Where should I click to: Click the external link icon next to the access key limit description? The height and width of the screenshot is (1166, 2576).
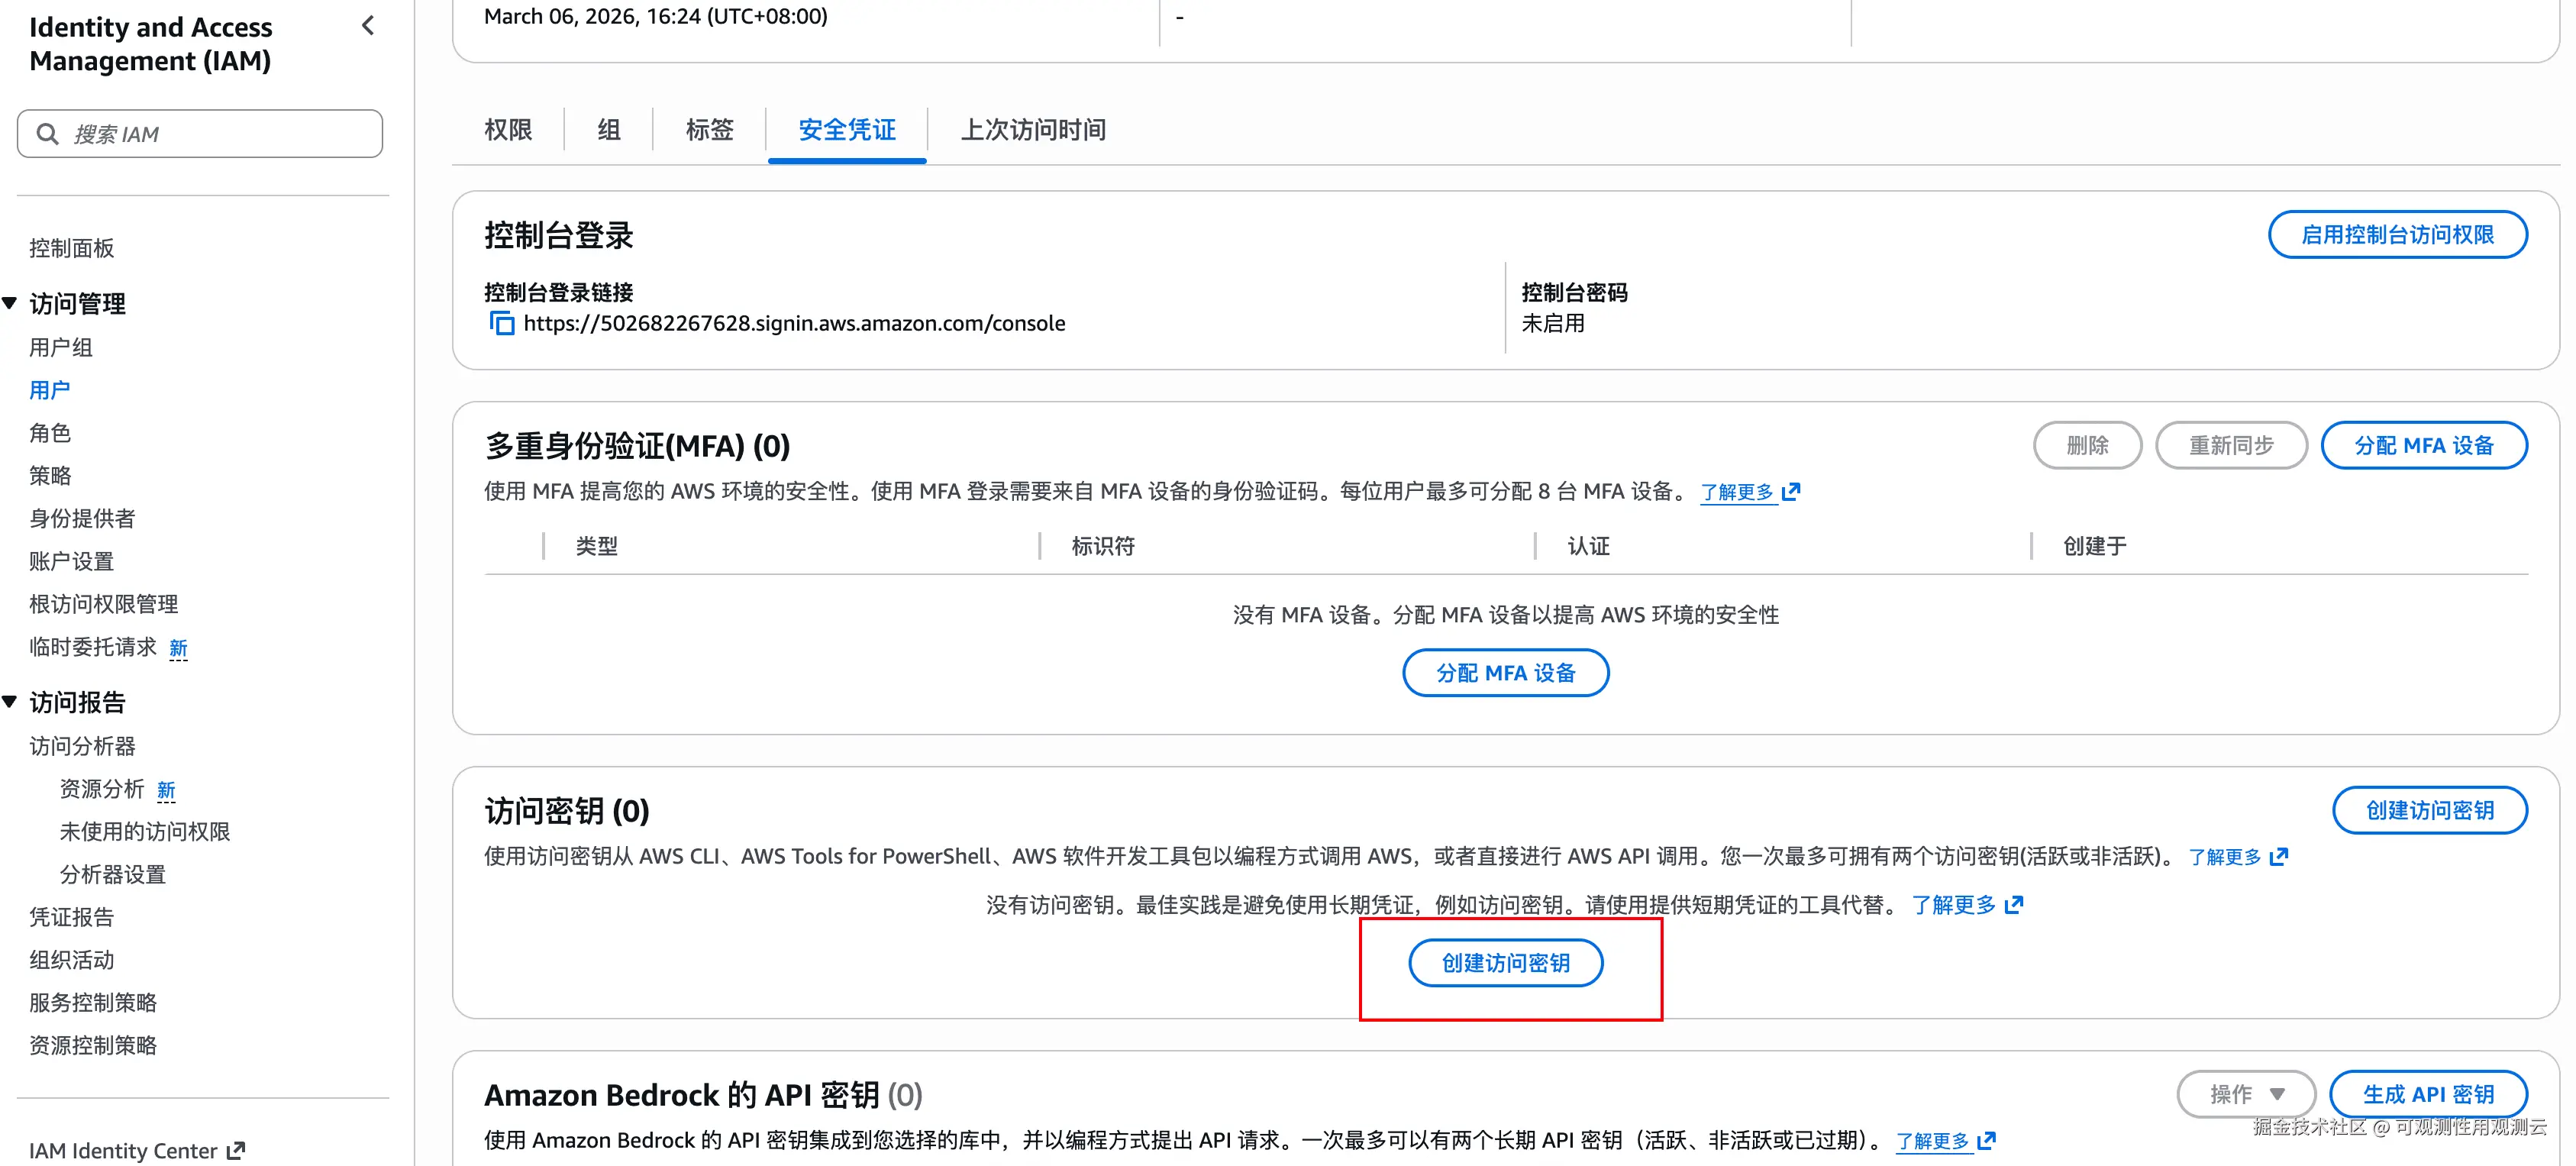(x=2279, y=856)
